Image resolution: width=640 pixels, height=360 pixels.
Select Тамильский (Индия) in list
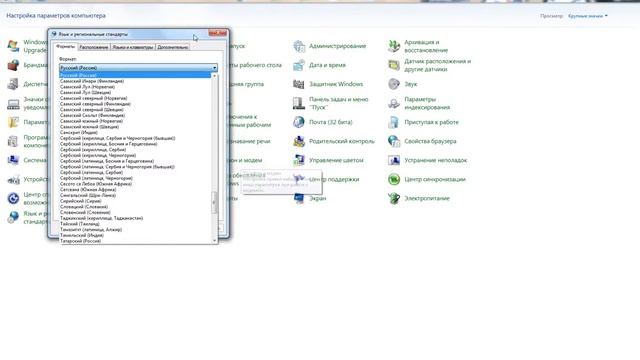(135, 236)
